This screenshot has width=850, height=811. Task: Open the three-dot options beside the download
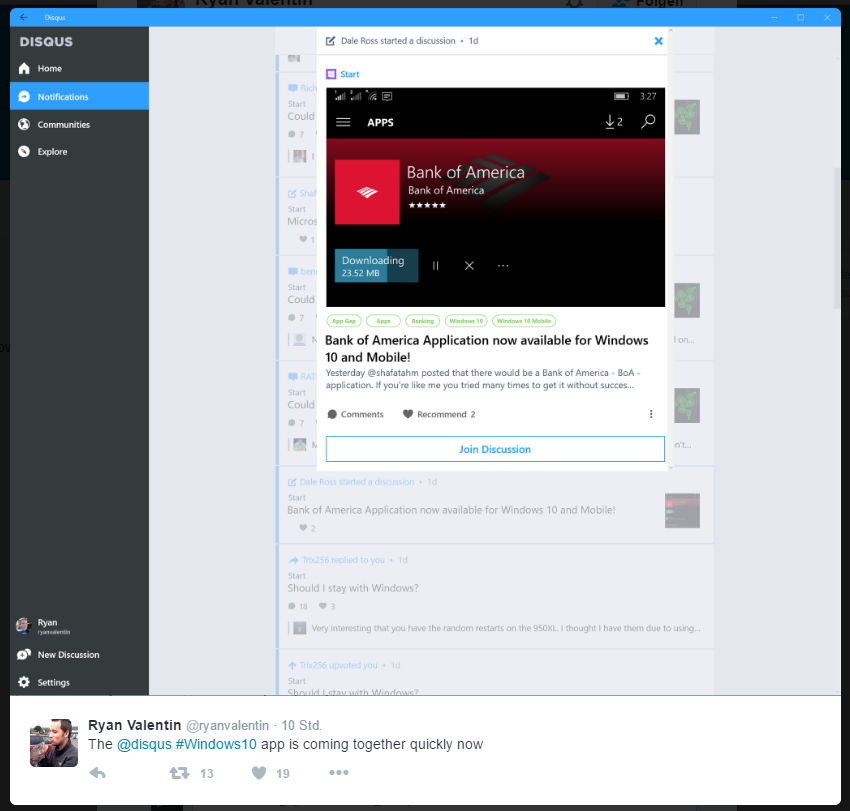click(x=503, y=266)
